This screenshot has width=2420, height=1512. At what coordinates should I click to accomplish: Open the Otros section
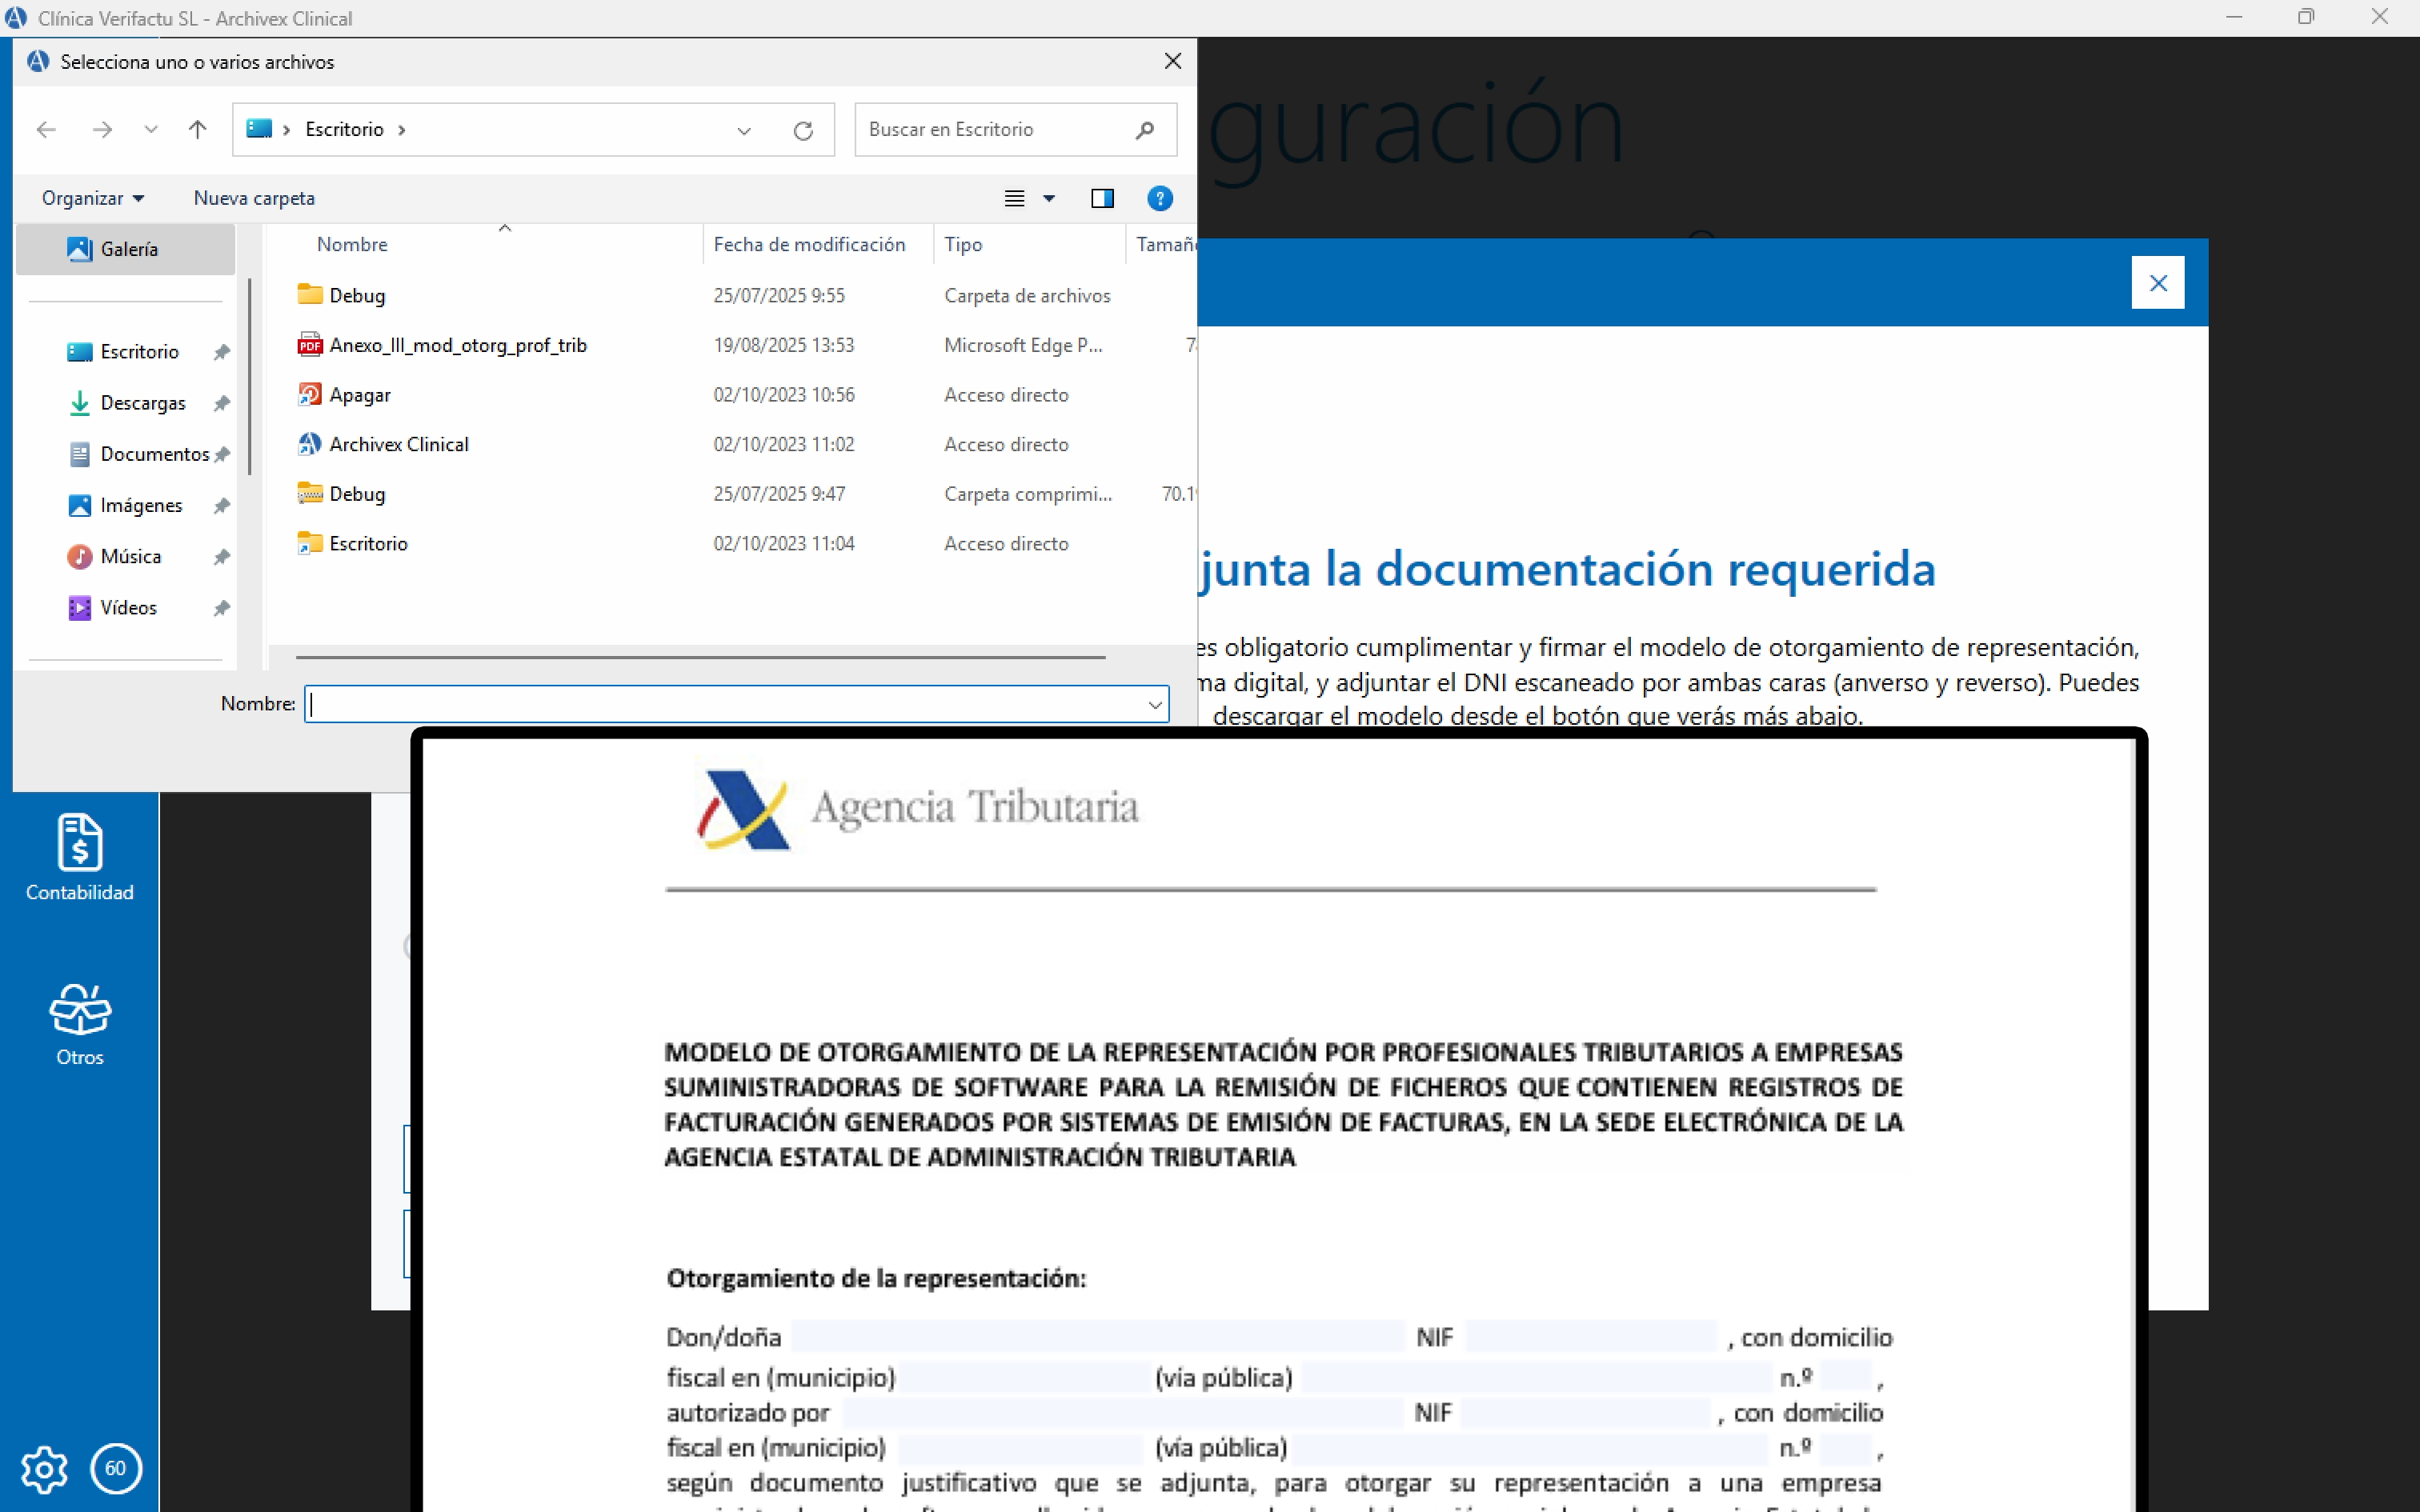(80, 1022)
